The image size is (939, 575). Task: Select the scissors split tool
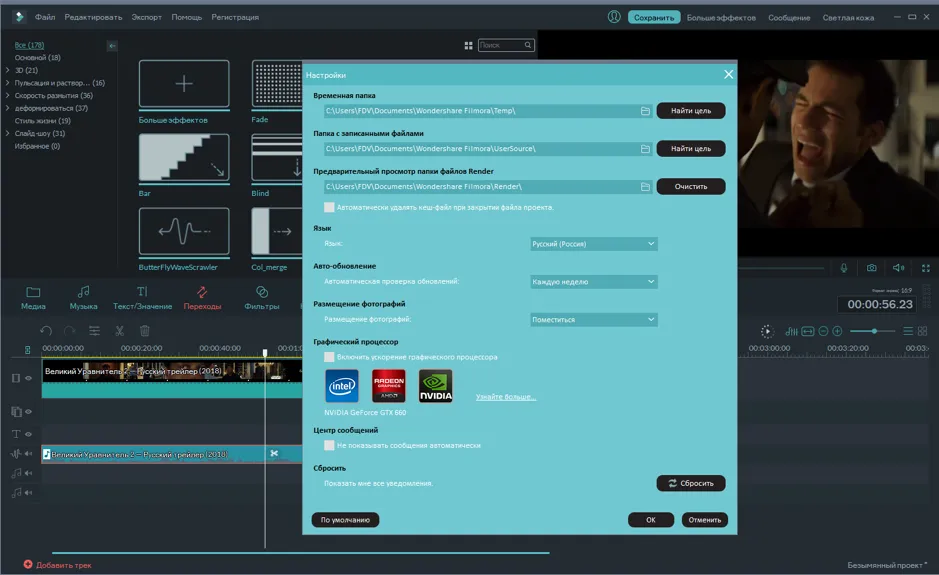(120, 331)
